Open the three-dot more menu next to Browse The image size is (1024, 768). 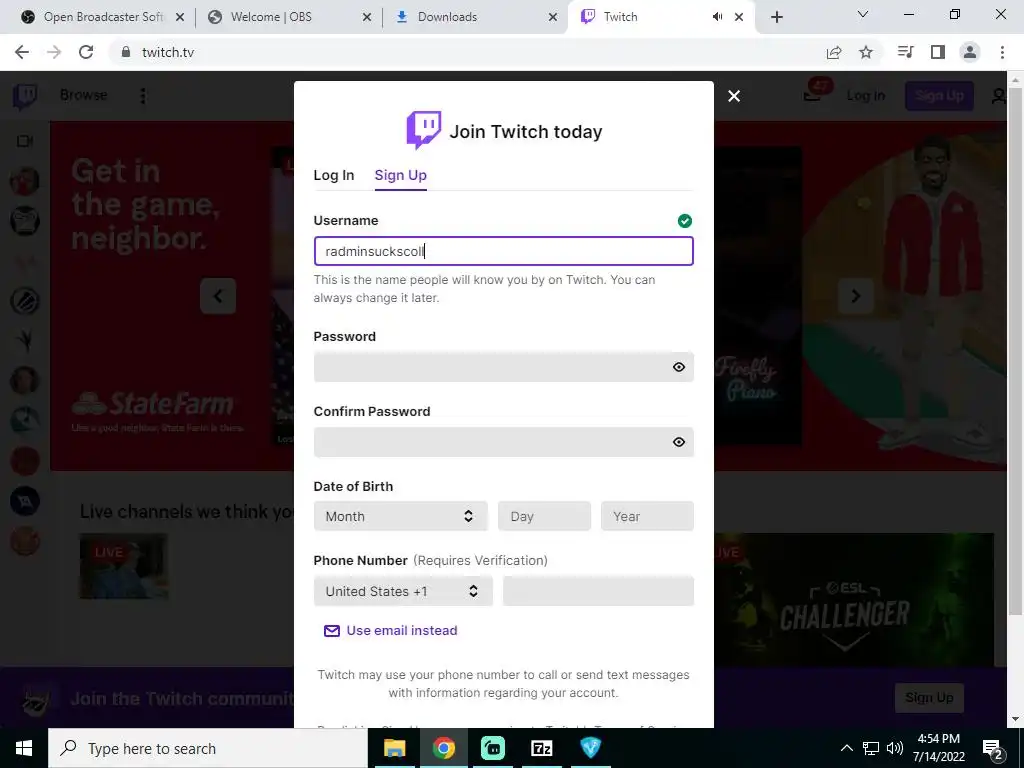pyautogui.click(x=143, y=96)
